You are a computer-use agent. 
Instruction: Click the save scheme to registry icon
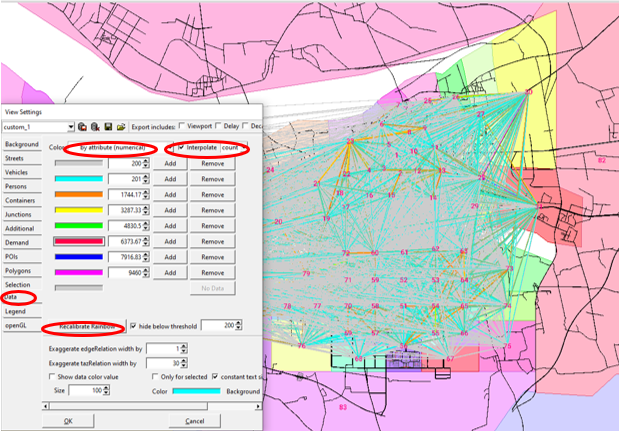point(83,127)
